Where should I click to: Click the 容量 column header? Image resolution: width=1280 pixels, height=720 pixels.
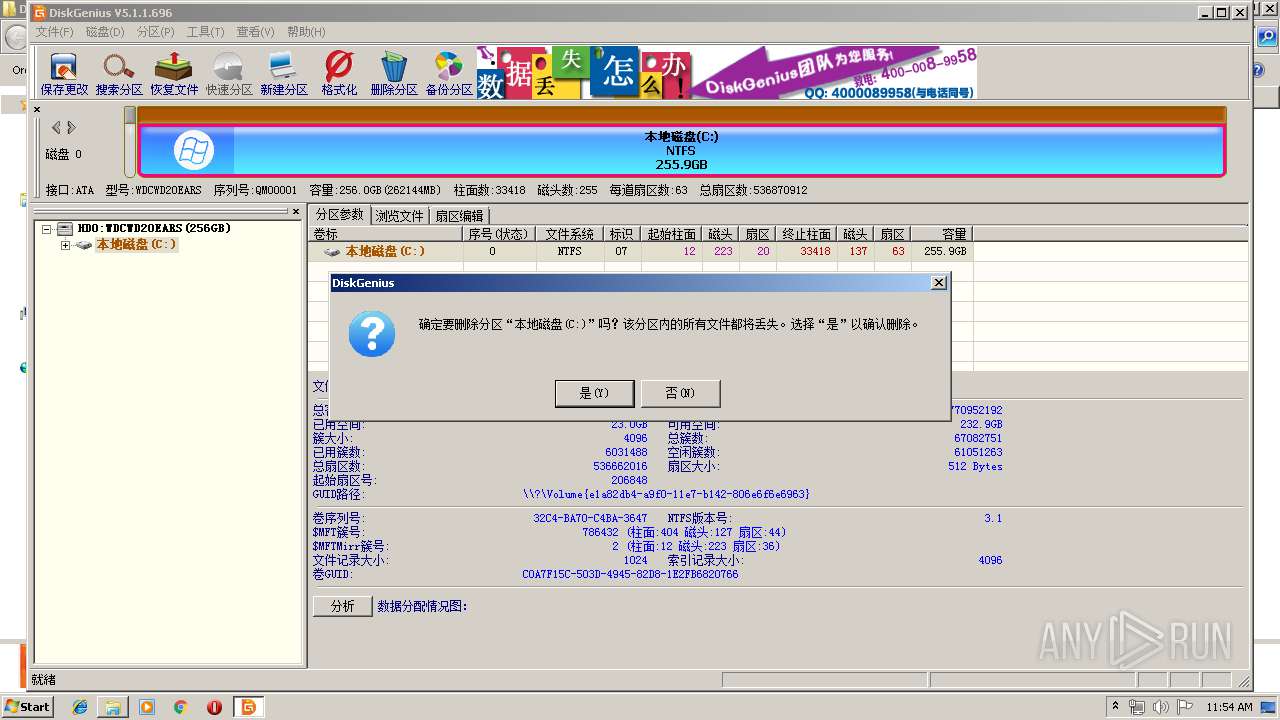coord(941,234)
